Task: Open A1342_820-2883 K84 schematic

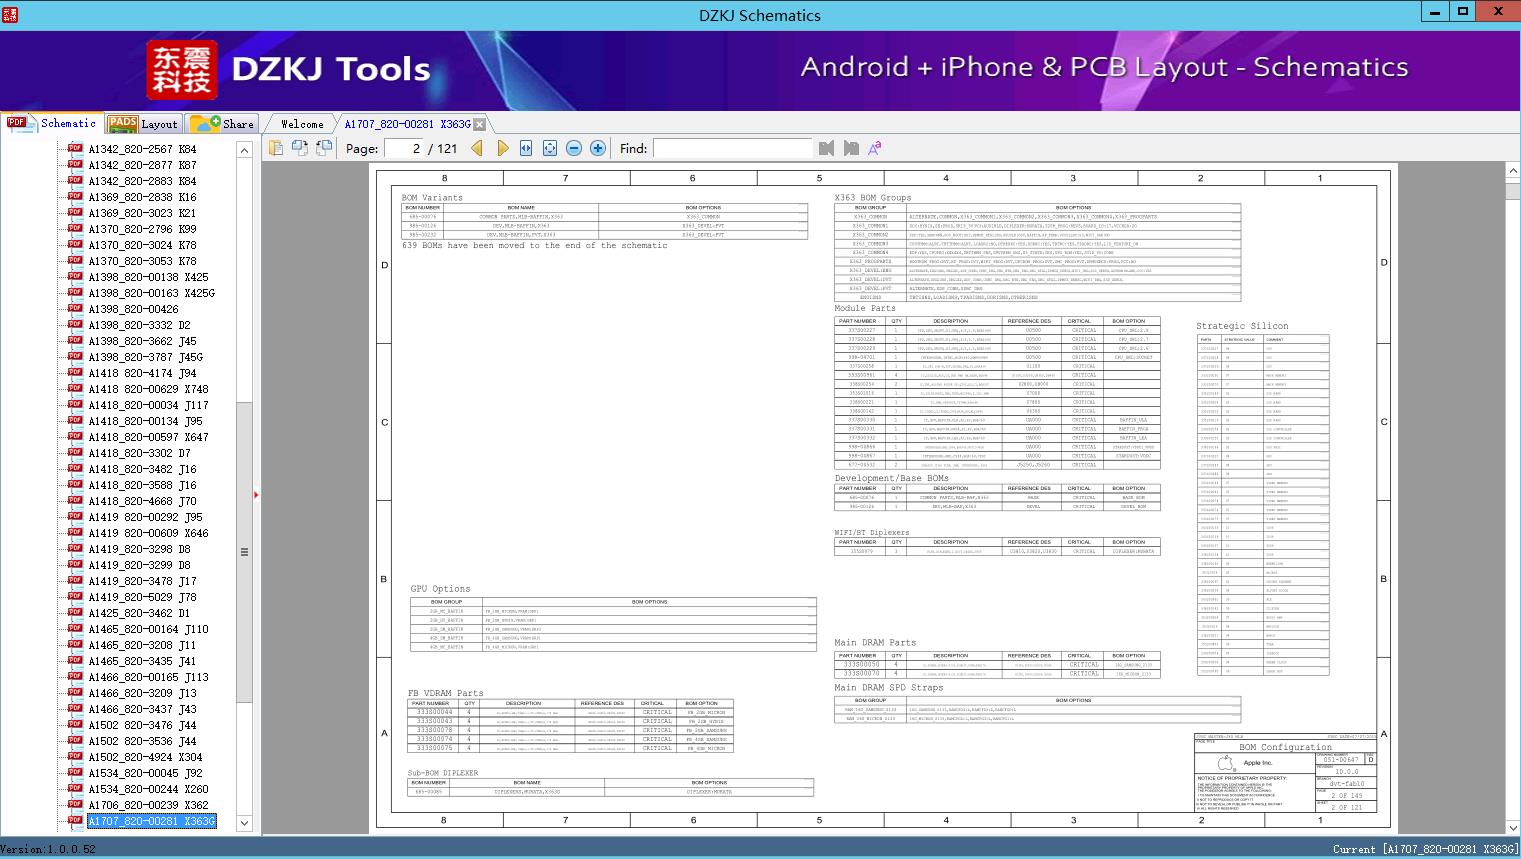Action: [x=142, y=181]
